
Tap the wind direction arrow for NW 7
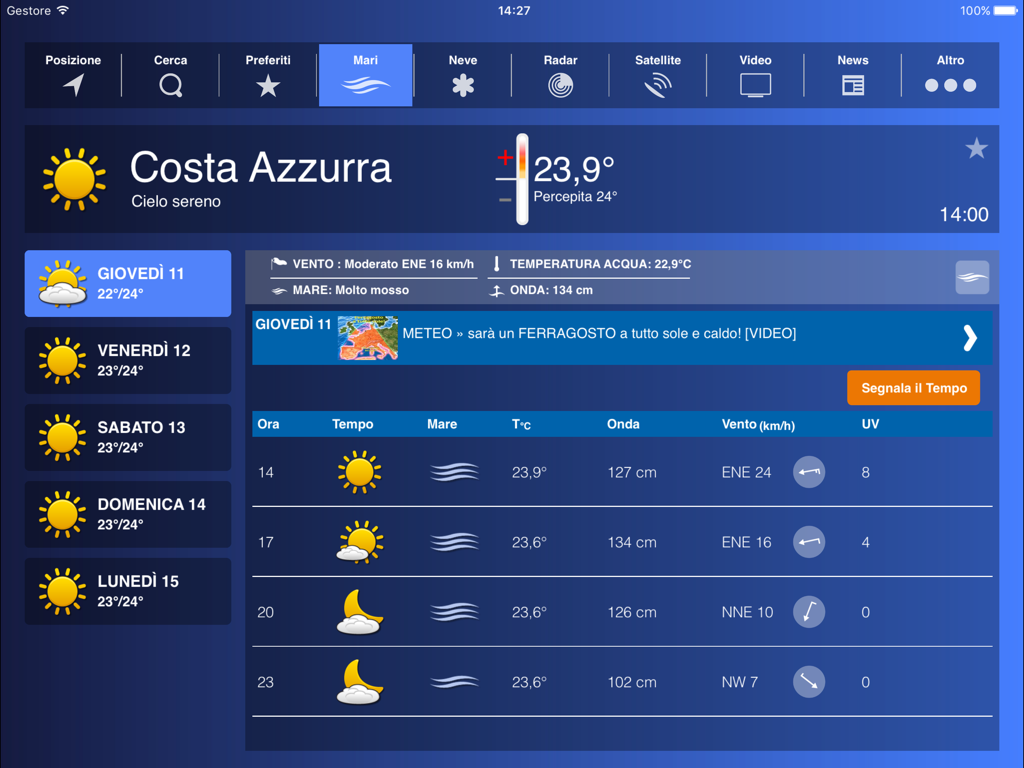pyautogui.click(x=808, y=682)
